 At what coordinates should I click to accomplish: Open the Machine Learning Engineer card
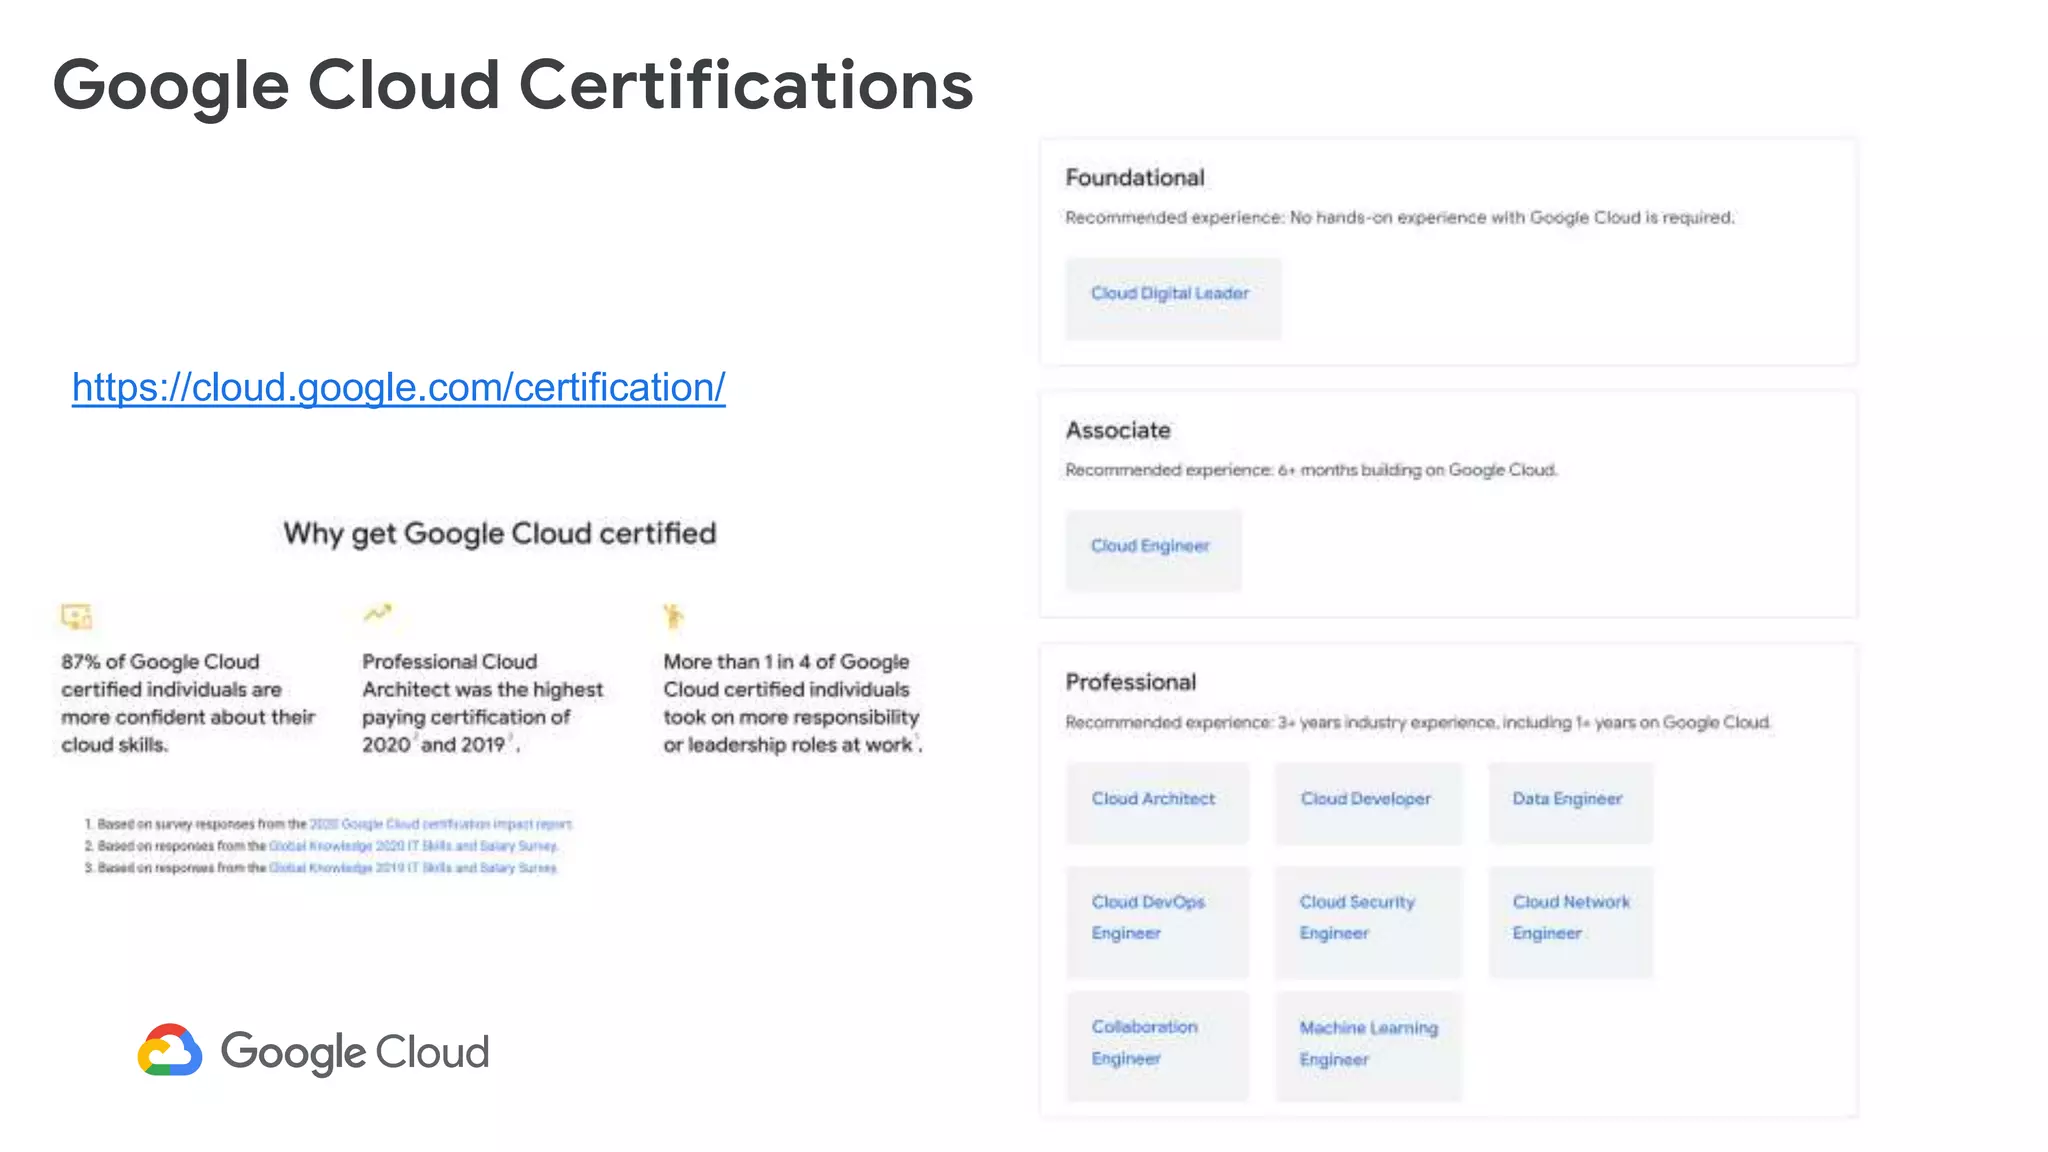tap(1368, 1046)
